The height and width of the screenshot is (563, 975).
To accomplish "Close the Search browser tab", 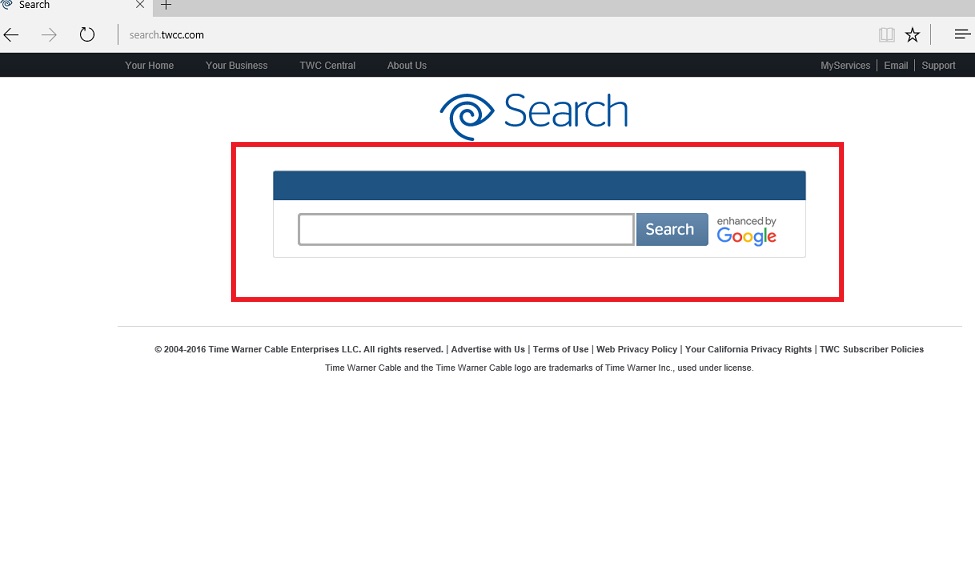I will click(x=140, y=5).
